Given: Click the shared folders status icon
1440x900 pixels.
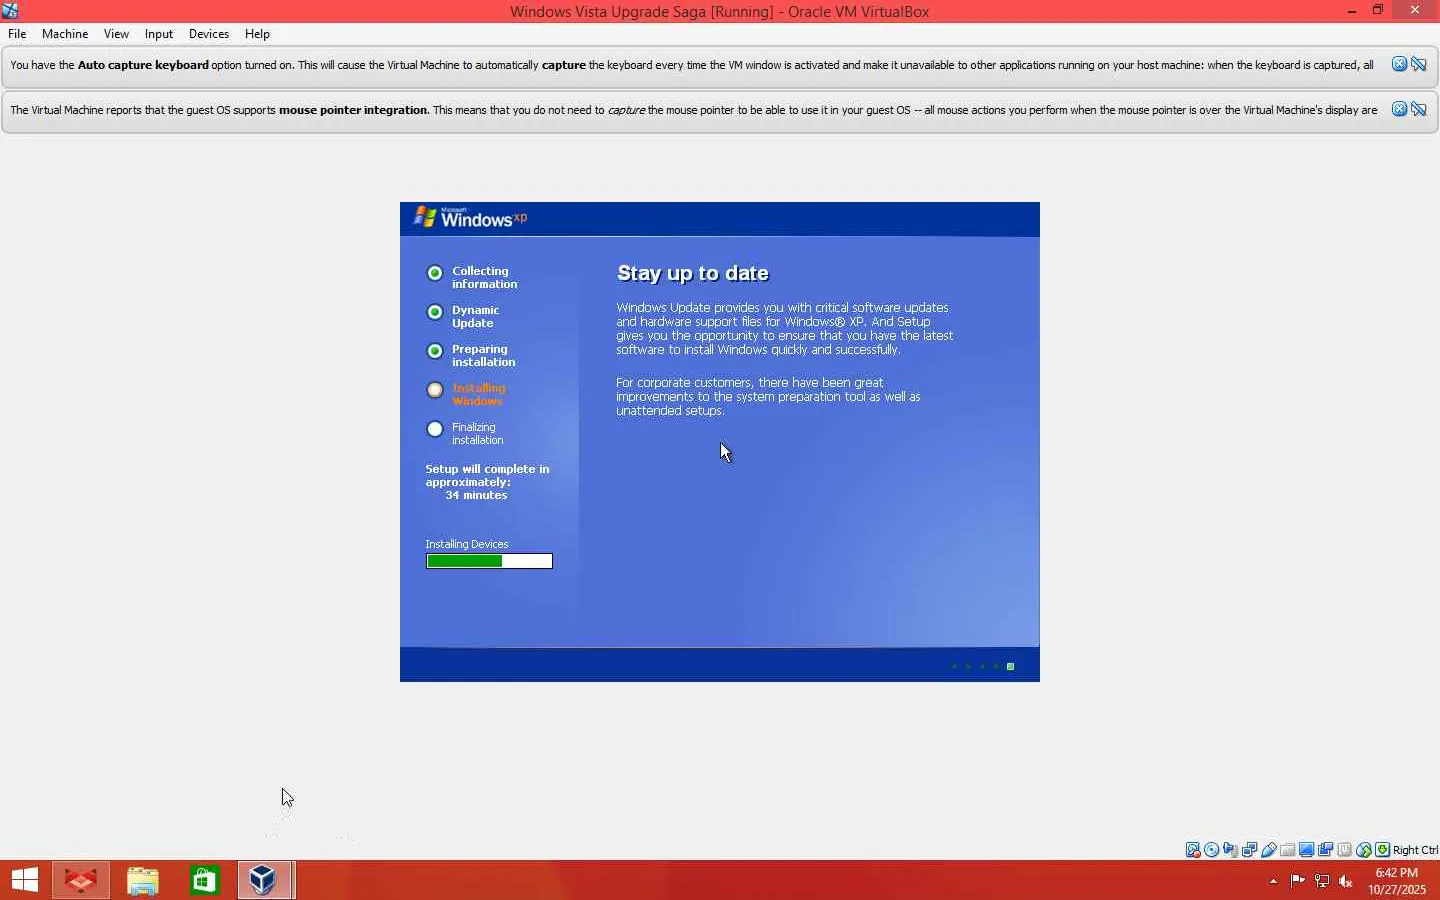Looking at the screenshot, I should [x=1288, y=850].
